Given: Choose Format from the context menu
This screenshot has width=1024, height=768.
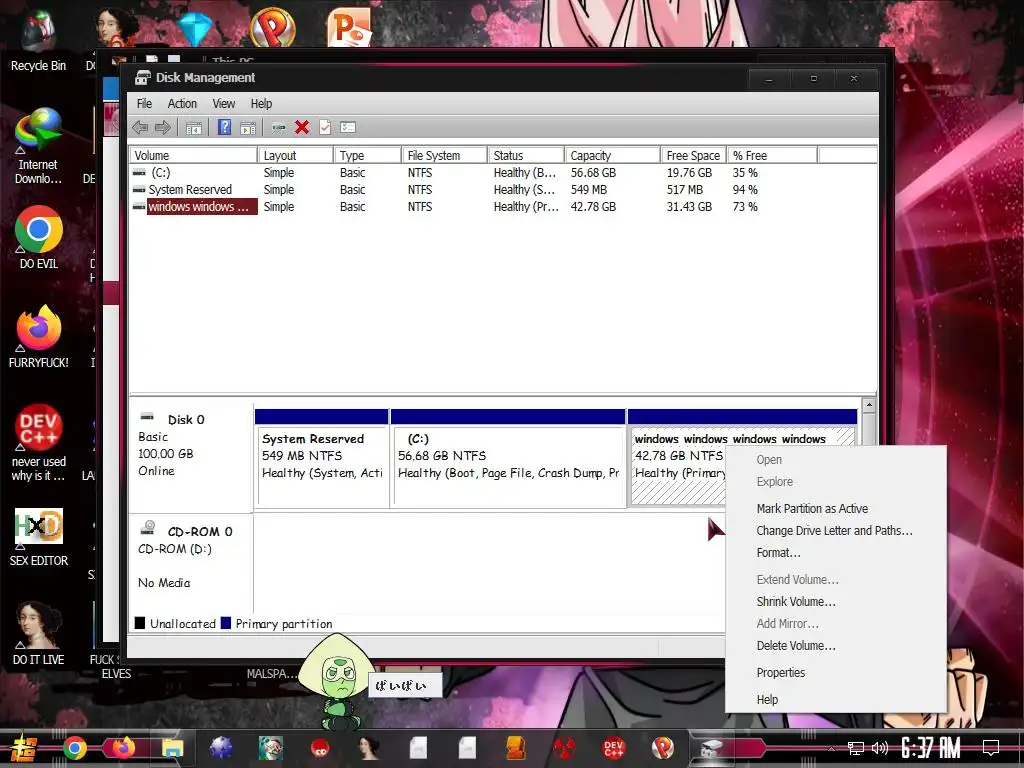Looking at the screenshot, I should pyautogui.click(x=778, y=552).
